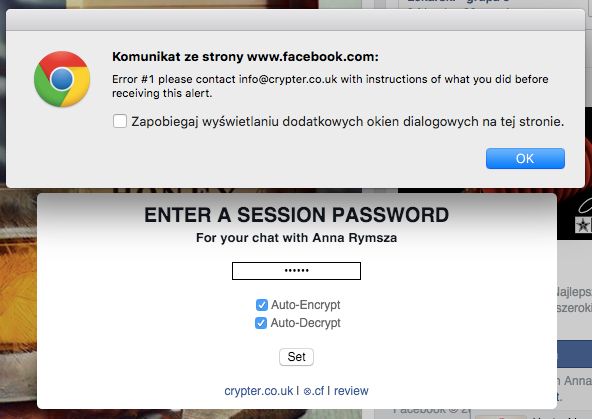Click OK to dismiss the alert
The width and height of the screenshot is (592, 419).
[x=525, y=158]
